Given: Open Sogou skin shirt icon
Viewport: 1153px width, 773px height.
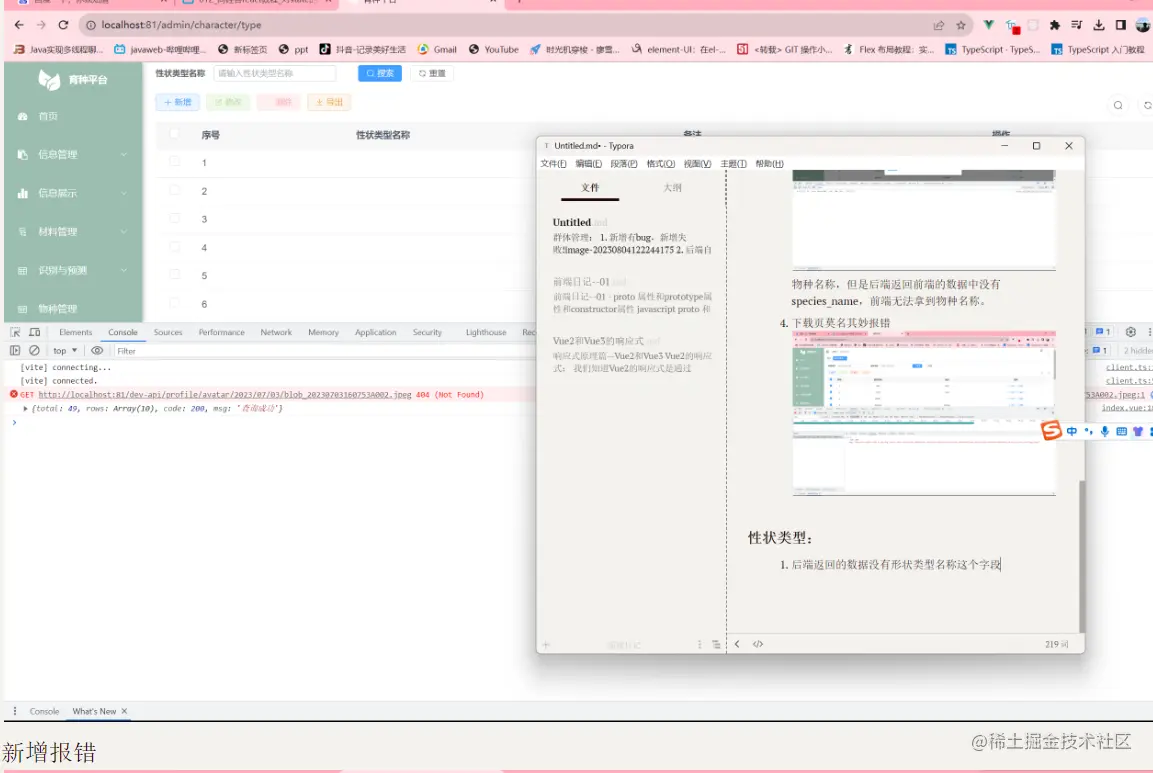Looking at the screenshot, I should point(1138,432).
